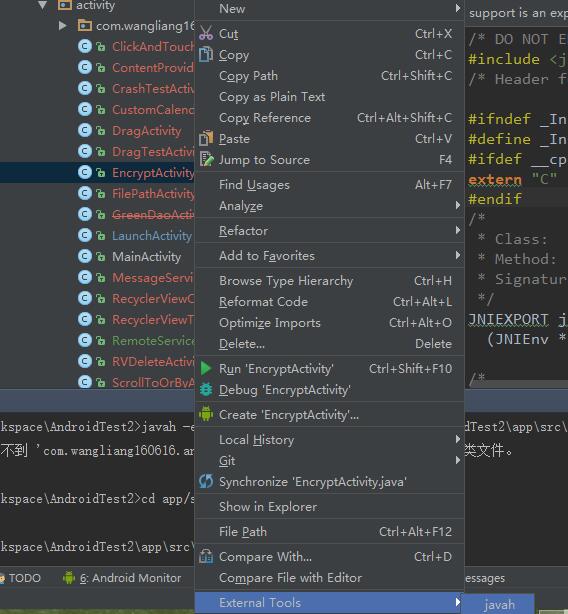Select File Path menu entry
Image resolution: width=568 pixels, height=614 pixels.
pos(329,531)
